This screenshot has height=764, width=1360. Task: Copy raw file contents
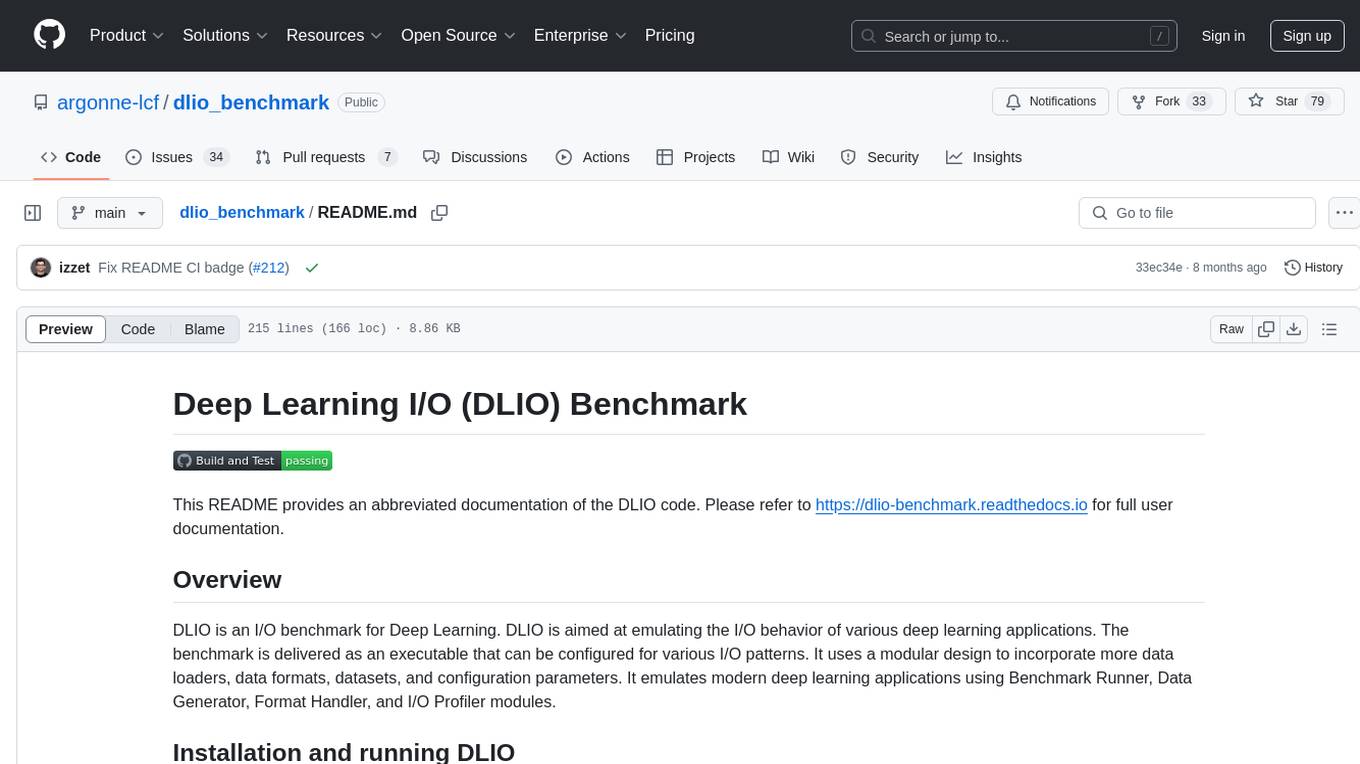point(1266,329)
